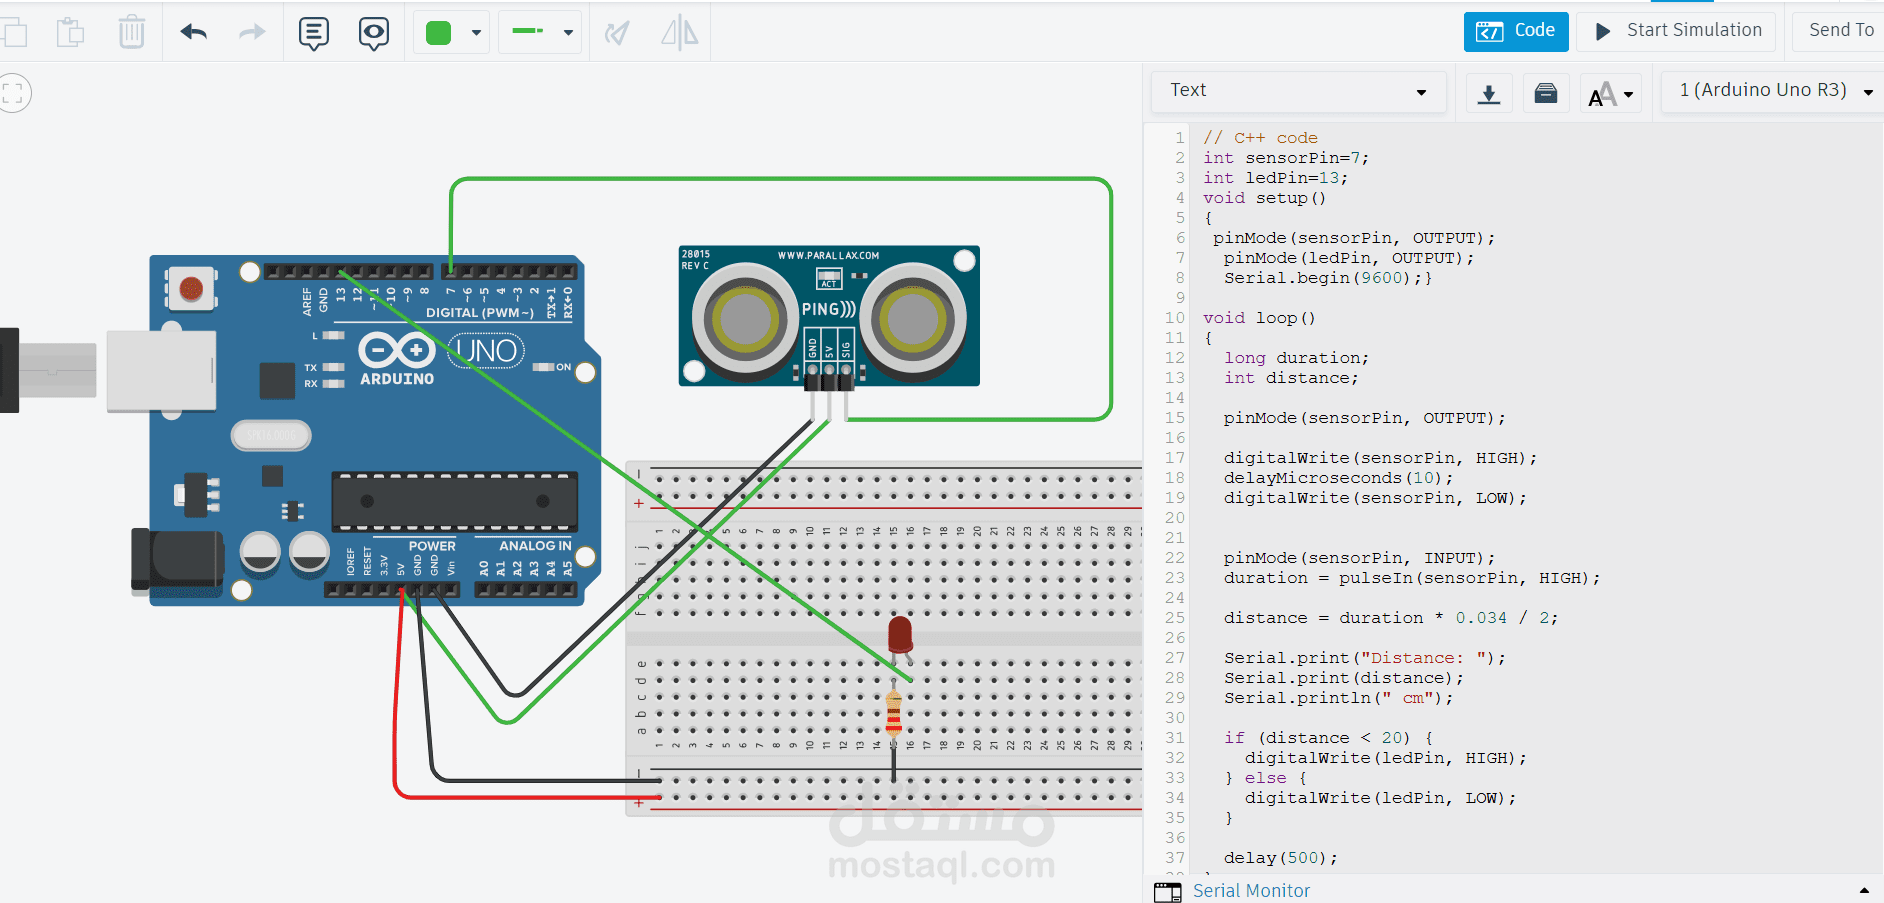
Task: Toggle the Code panel button
Action: (x=1516, y=31)
